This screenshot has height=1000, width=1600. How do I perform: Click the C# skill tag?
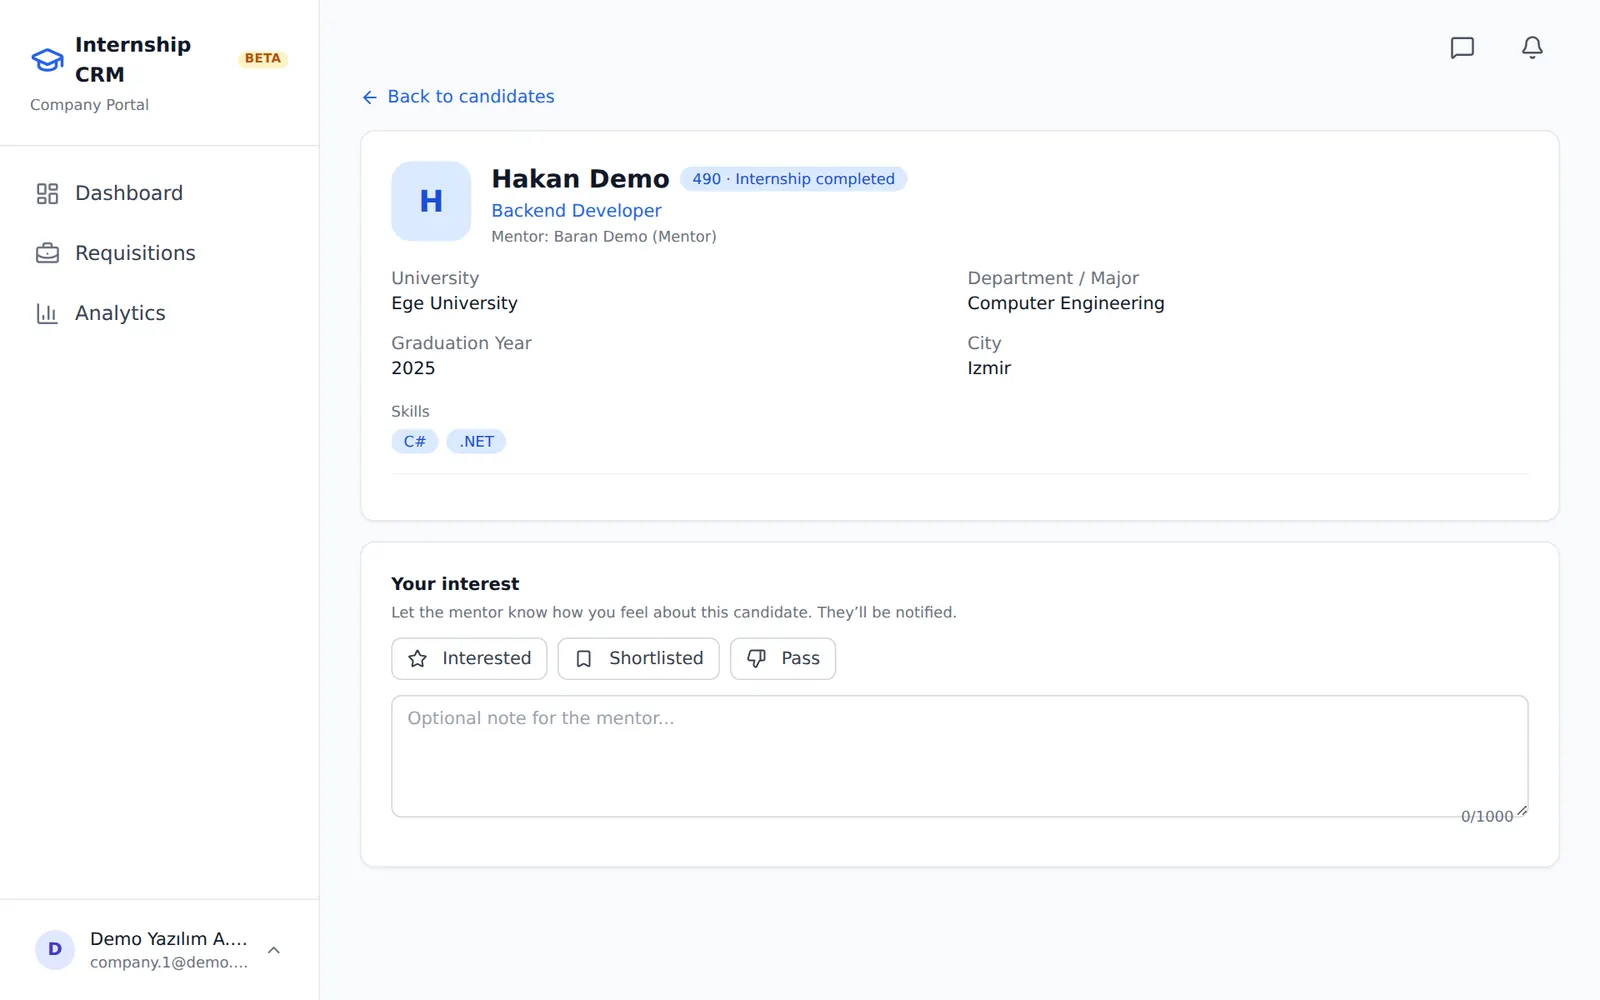pos(415,442)
